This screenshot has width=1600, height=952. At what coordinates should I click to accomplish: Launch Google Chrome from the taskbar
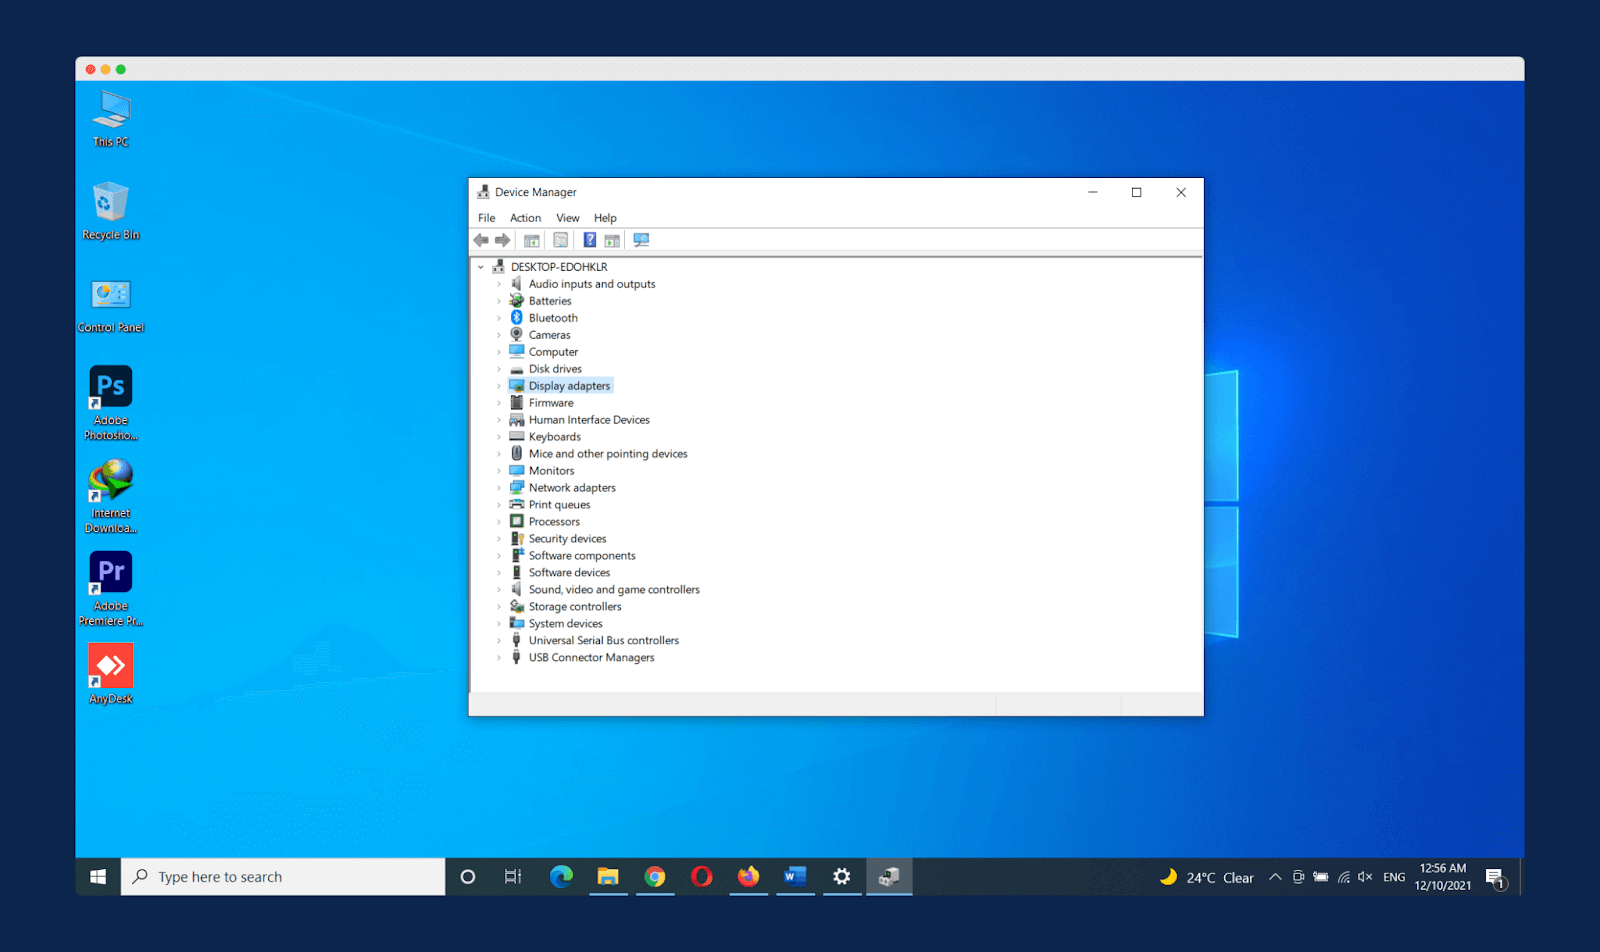655,877
